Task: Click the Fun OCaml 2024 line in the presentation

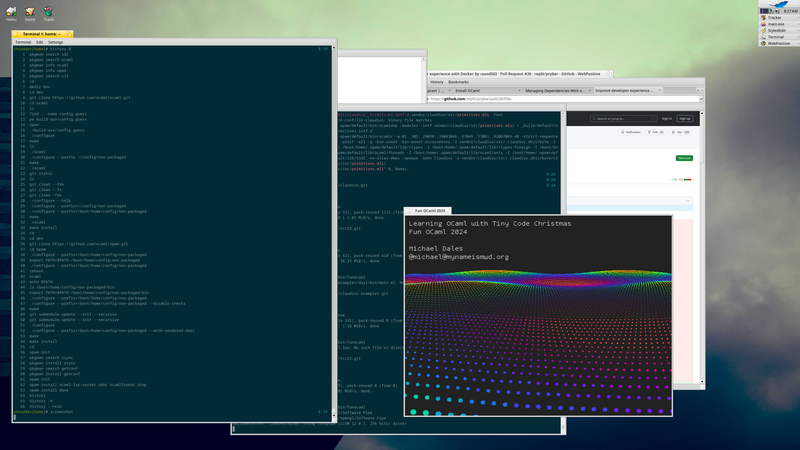Action: [438, 232]
